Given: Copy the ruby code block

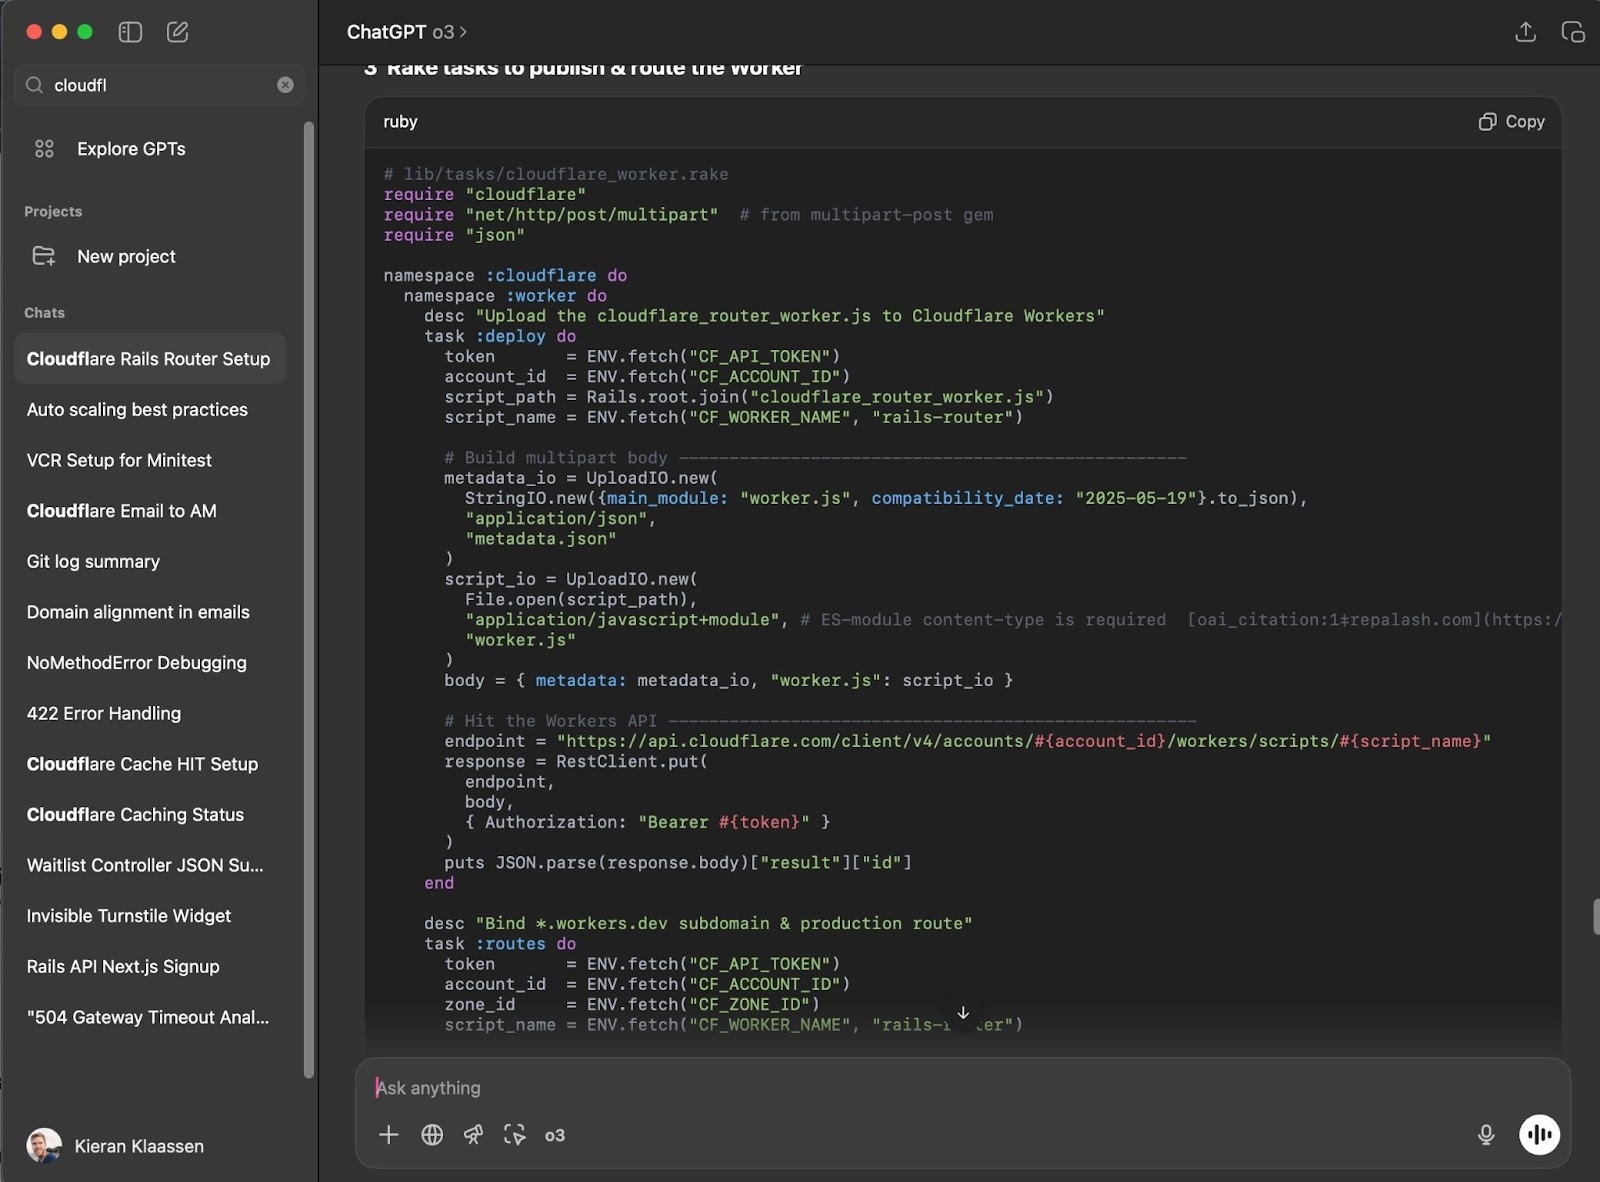Looking at the screenshot, I should [x=1511, y=121].
